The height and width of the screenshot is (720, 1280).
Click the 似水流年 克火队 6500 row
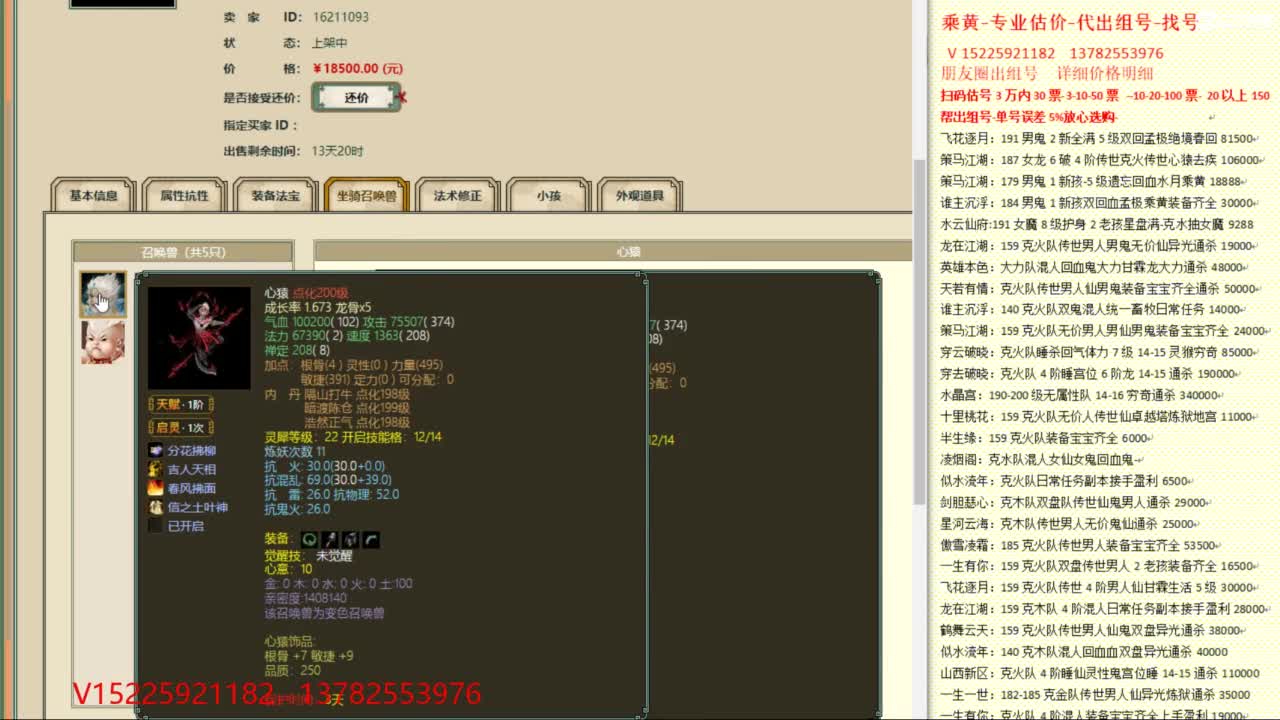(1067, 481)
